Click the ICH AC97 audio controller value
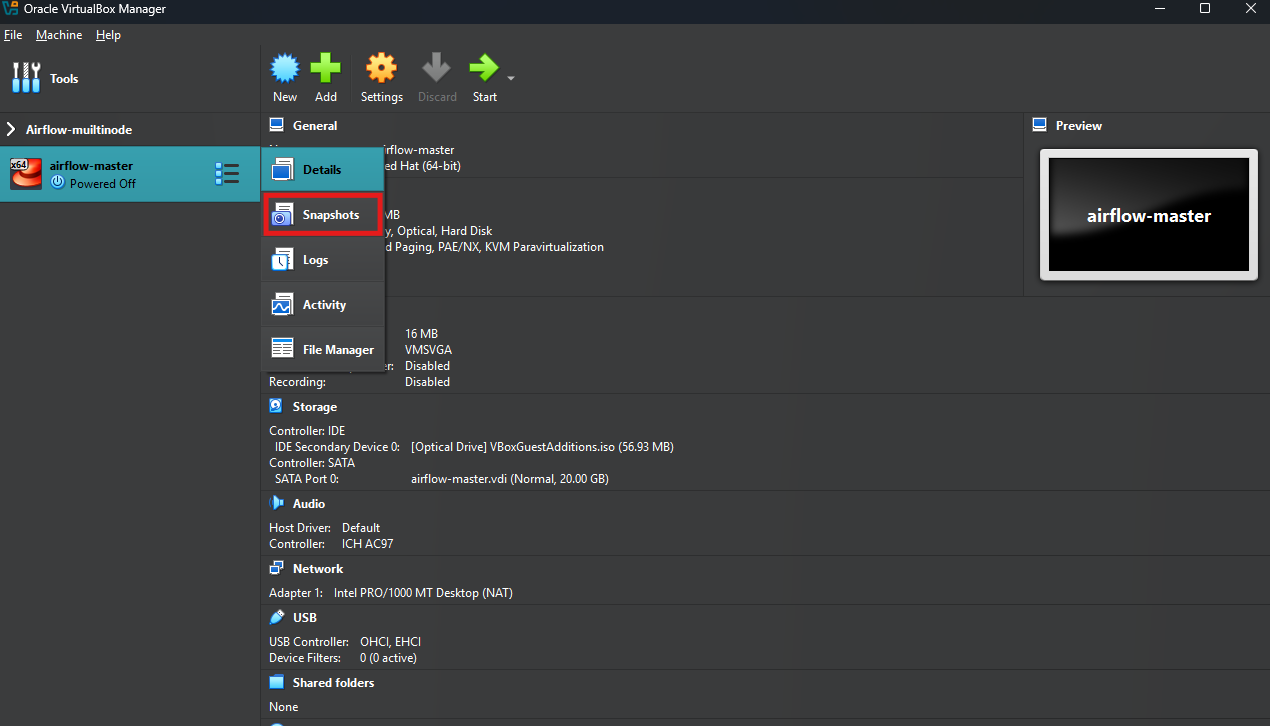 point(367,544)
